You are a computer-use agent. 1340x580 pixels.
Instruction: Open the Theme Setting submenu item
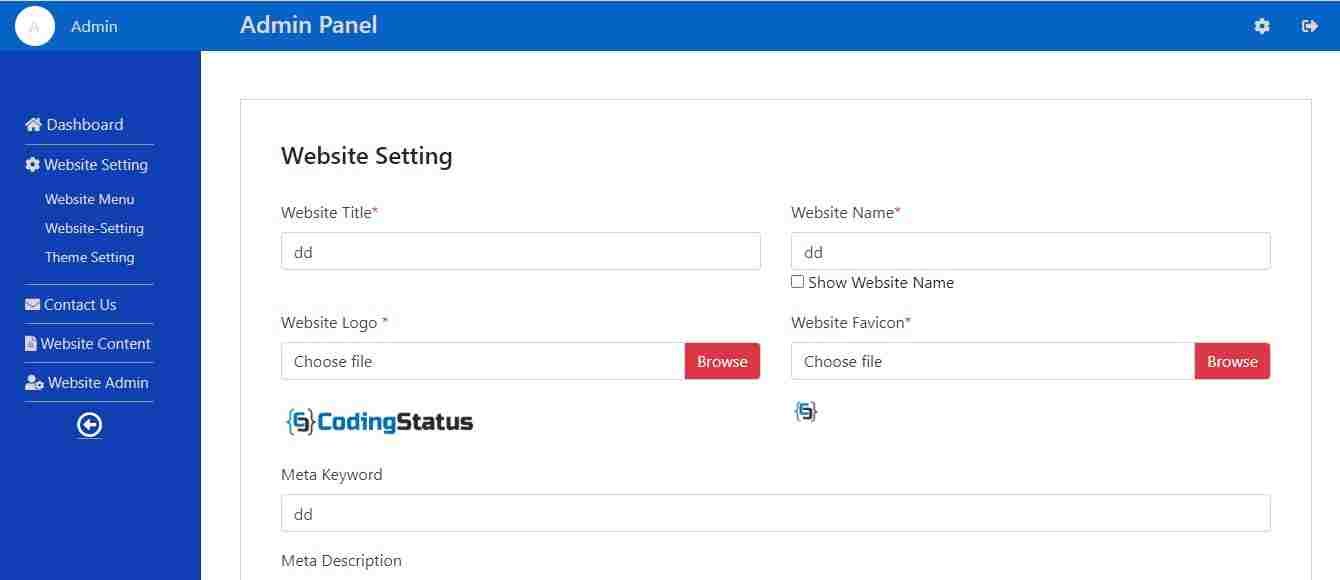click(88, 257)
